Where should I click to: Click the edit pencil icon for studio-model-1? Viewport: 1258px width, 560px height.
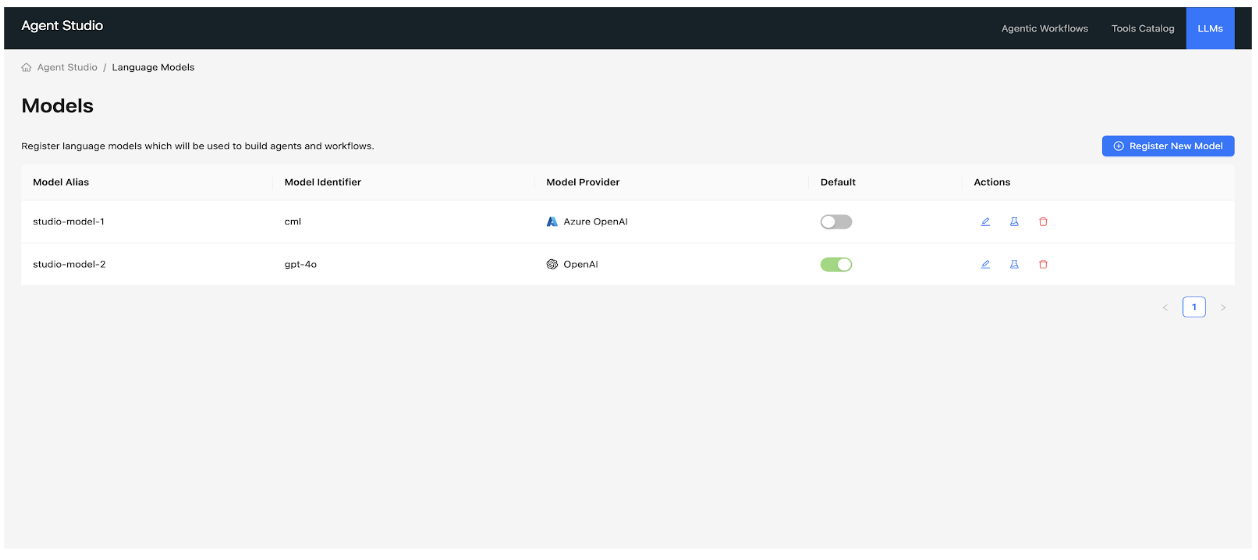(x=985, y=222)
